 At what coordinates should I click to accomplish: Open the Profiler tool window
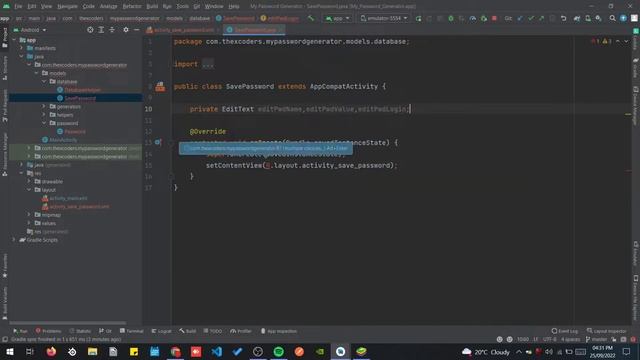pos(241,331)
